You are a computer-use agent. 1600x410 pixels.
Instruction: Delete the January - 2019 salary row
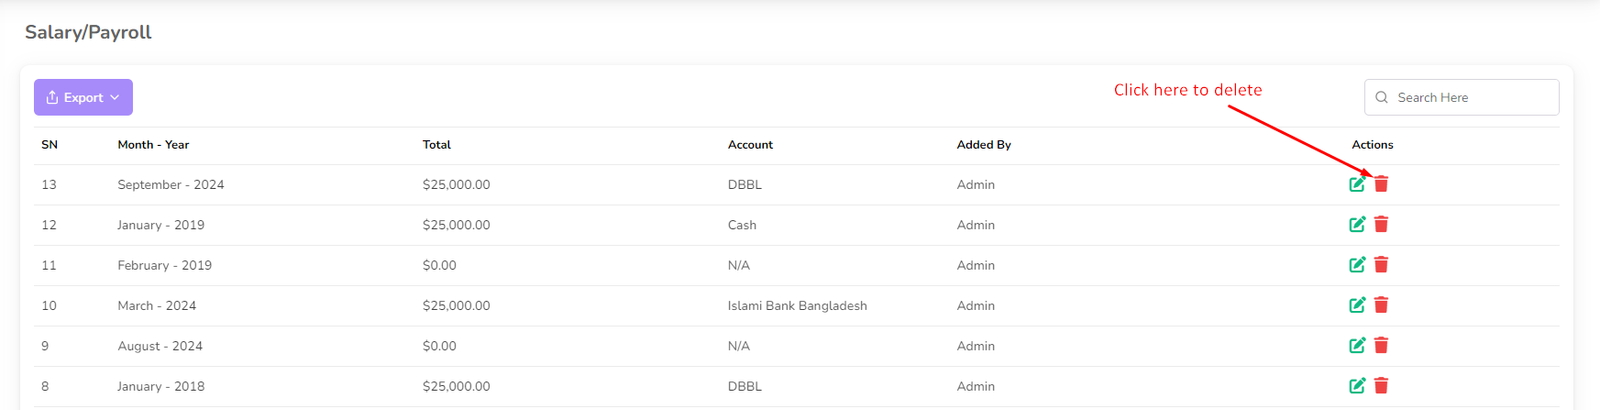tap(1381, 224)
